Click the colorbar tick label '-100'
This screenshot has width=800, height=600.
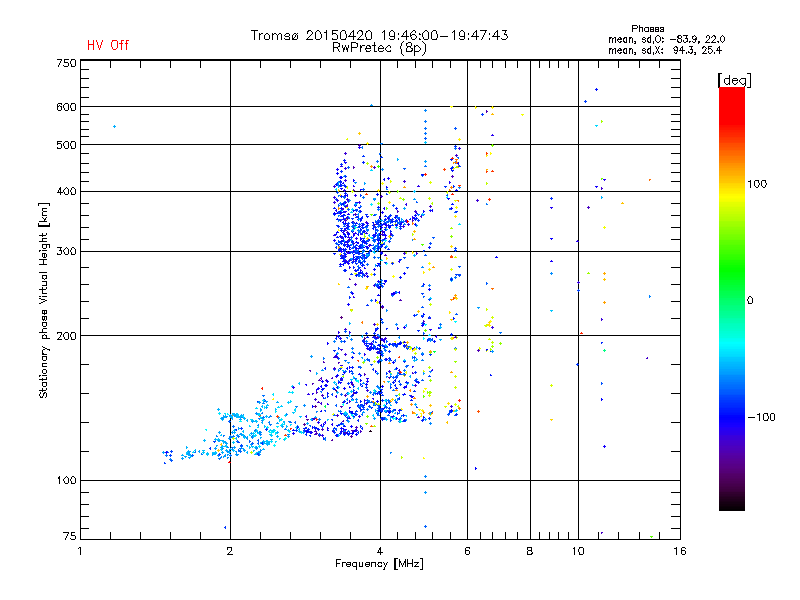[x=761, y=417]
